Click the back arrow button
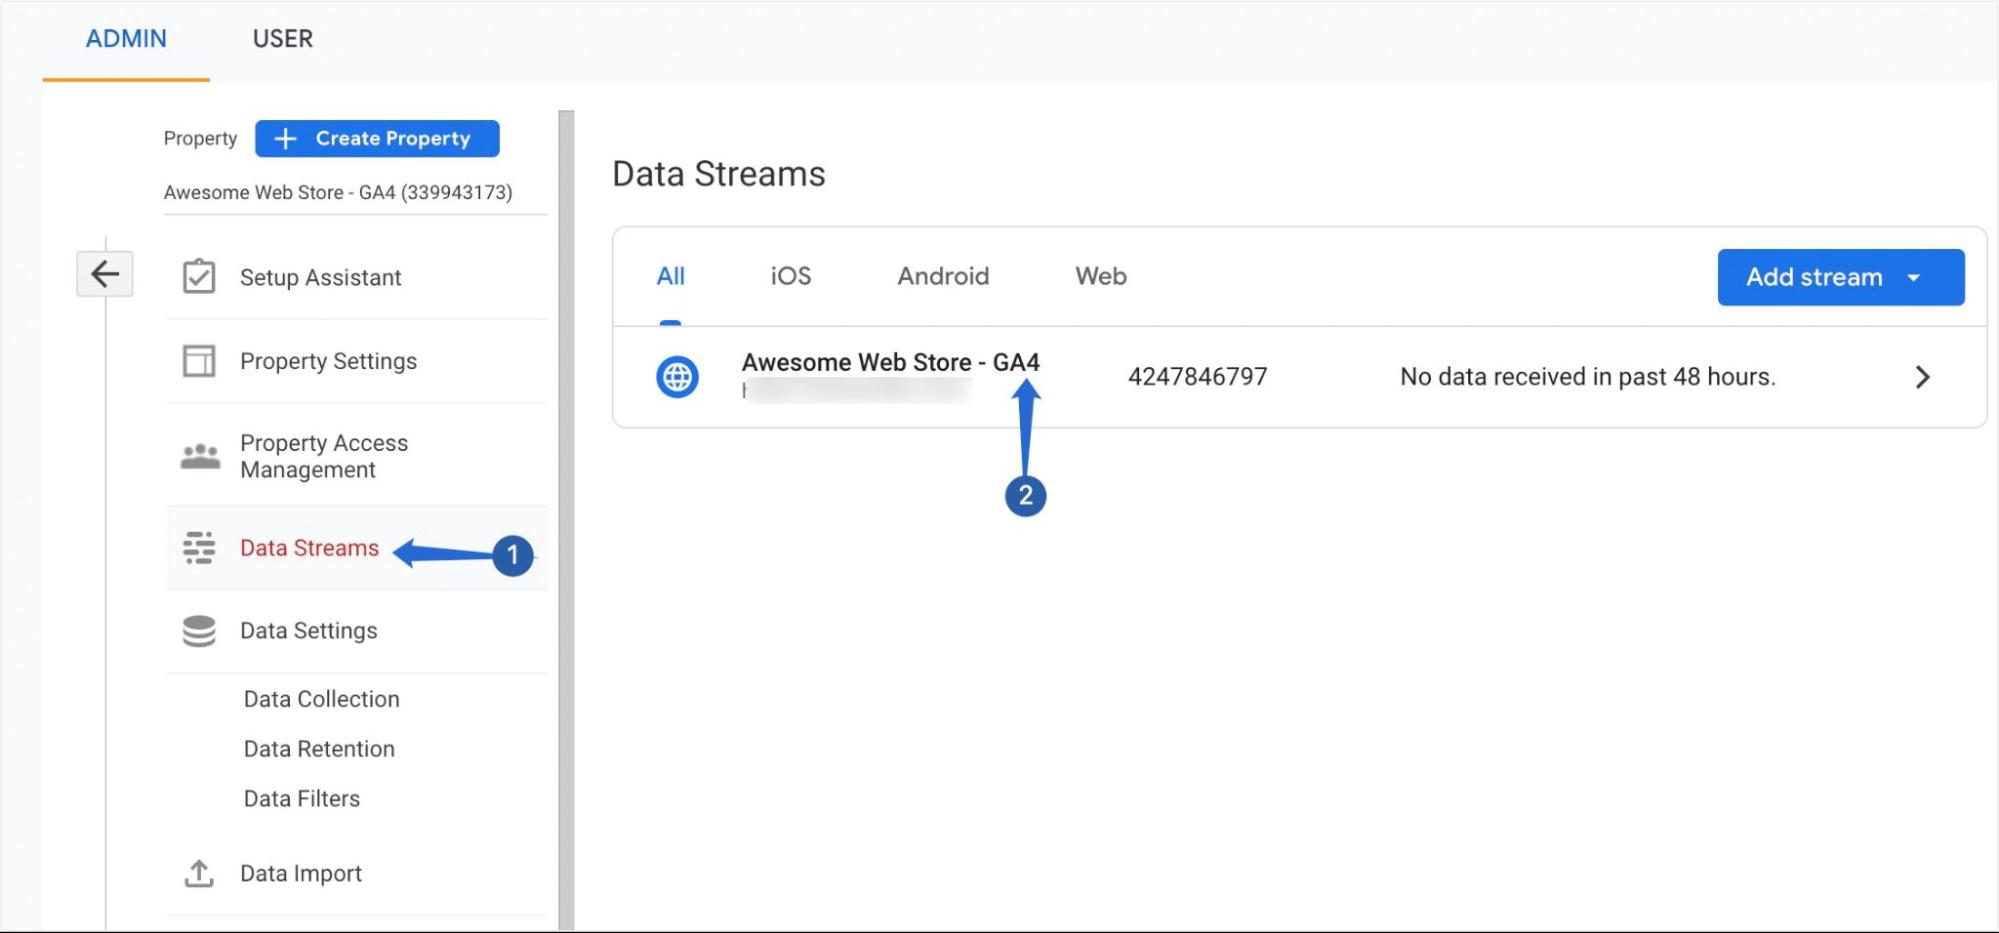 coord(105,274)
